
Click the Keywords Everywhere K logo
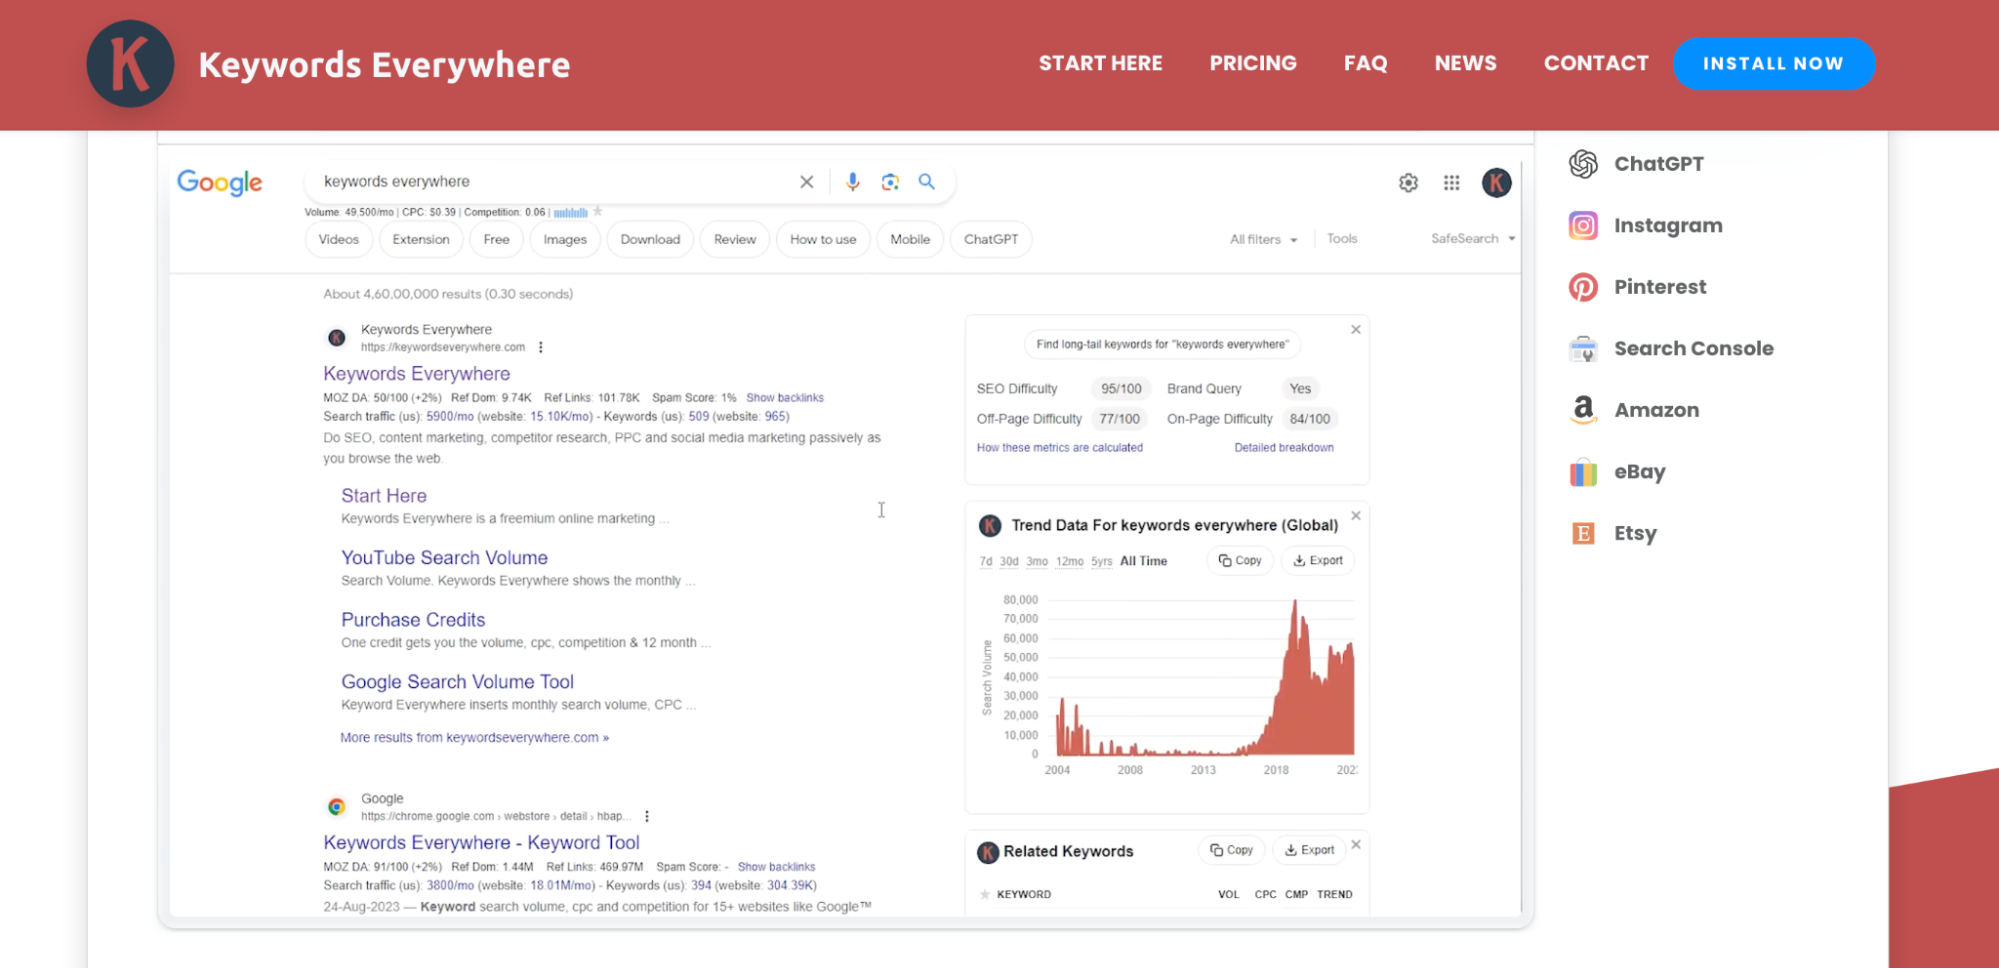[130, 64]
